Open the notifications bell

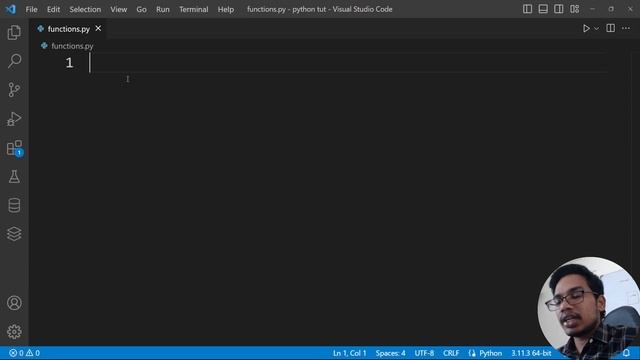click(x=626, y=353)
